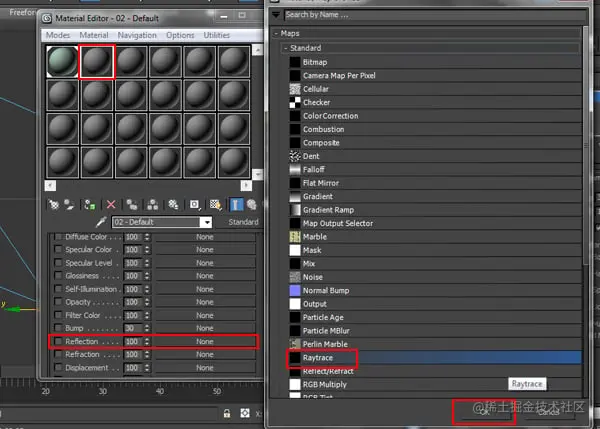Enable the Refraction map checkbox
The width and height of the screenshot is (600, 429).
[58, 354]
